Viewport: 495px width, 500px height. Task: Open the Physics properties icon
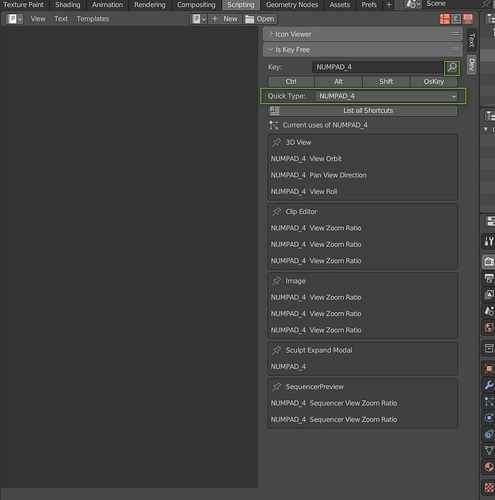pyautogui.click(x=489, y=418)
